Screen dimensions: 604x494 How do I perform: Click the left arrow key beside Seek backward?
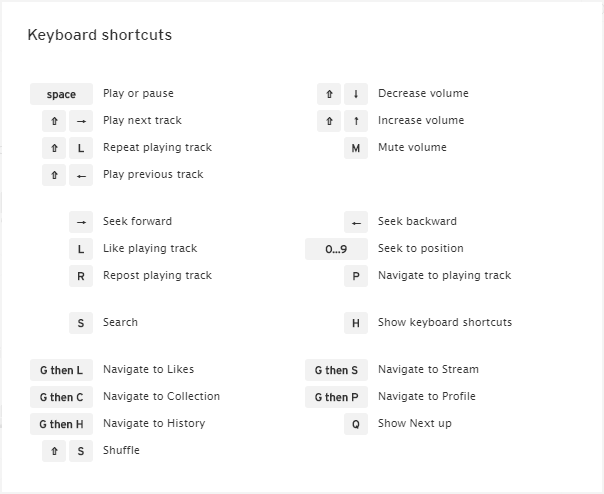tap(356, 222)
